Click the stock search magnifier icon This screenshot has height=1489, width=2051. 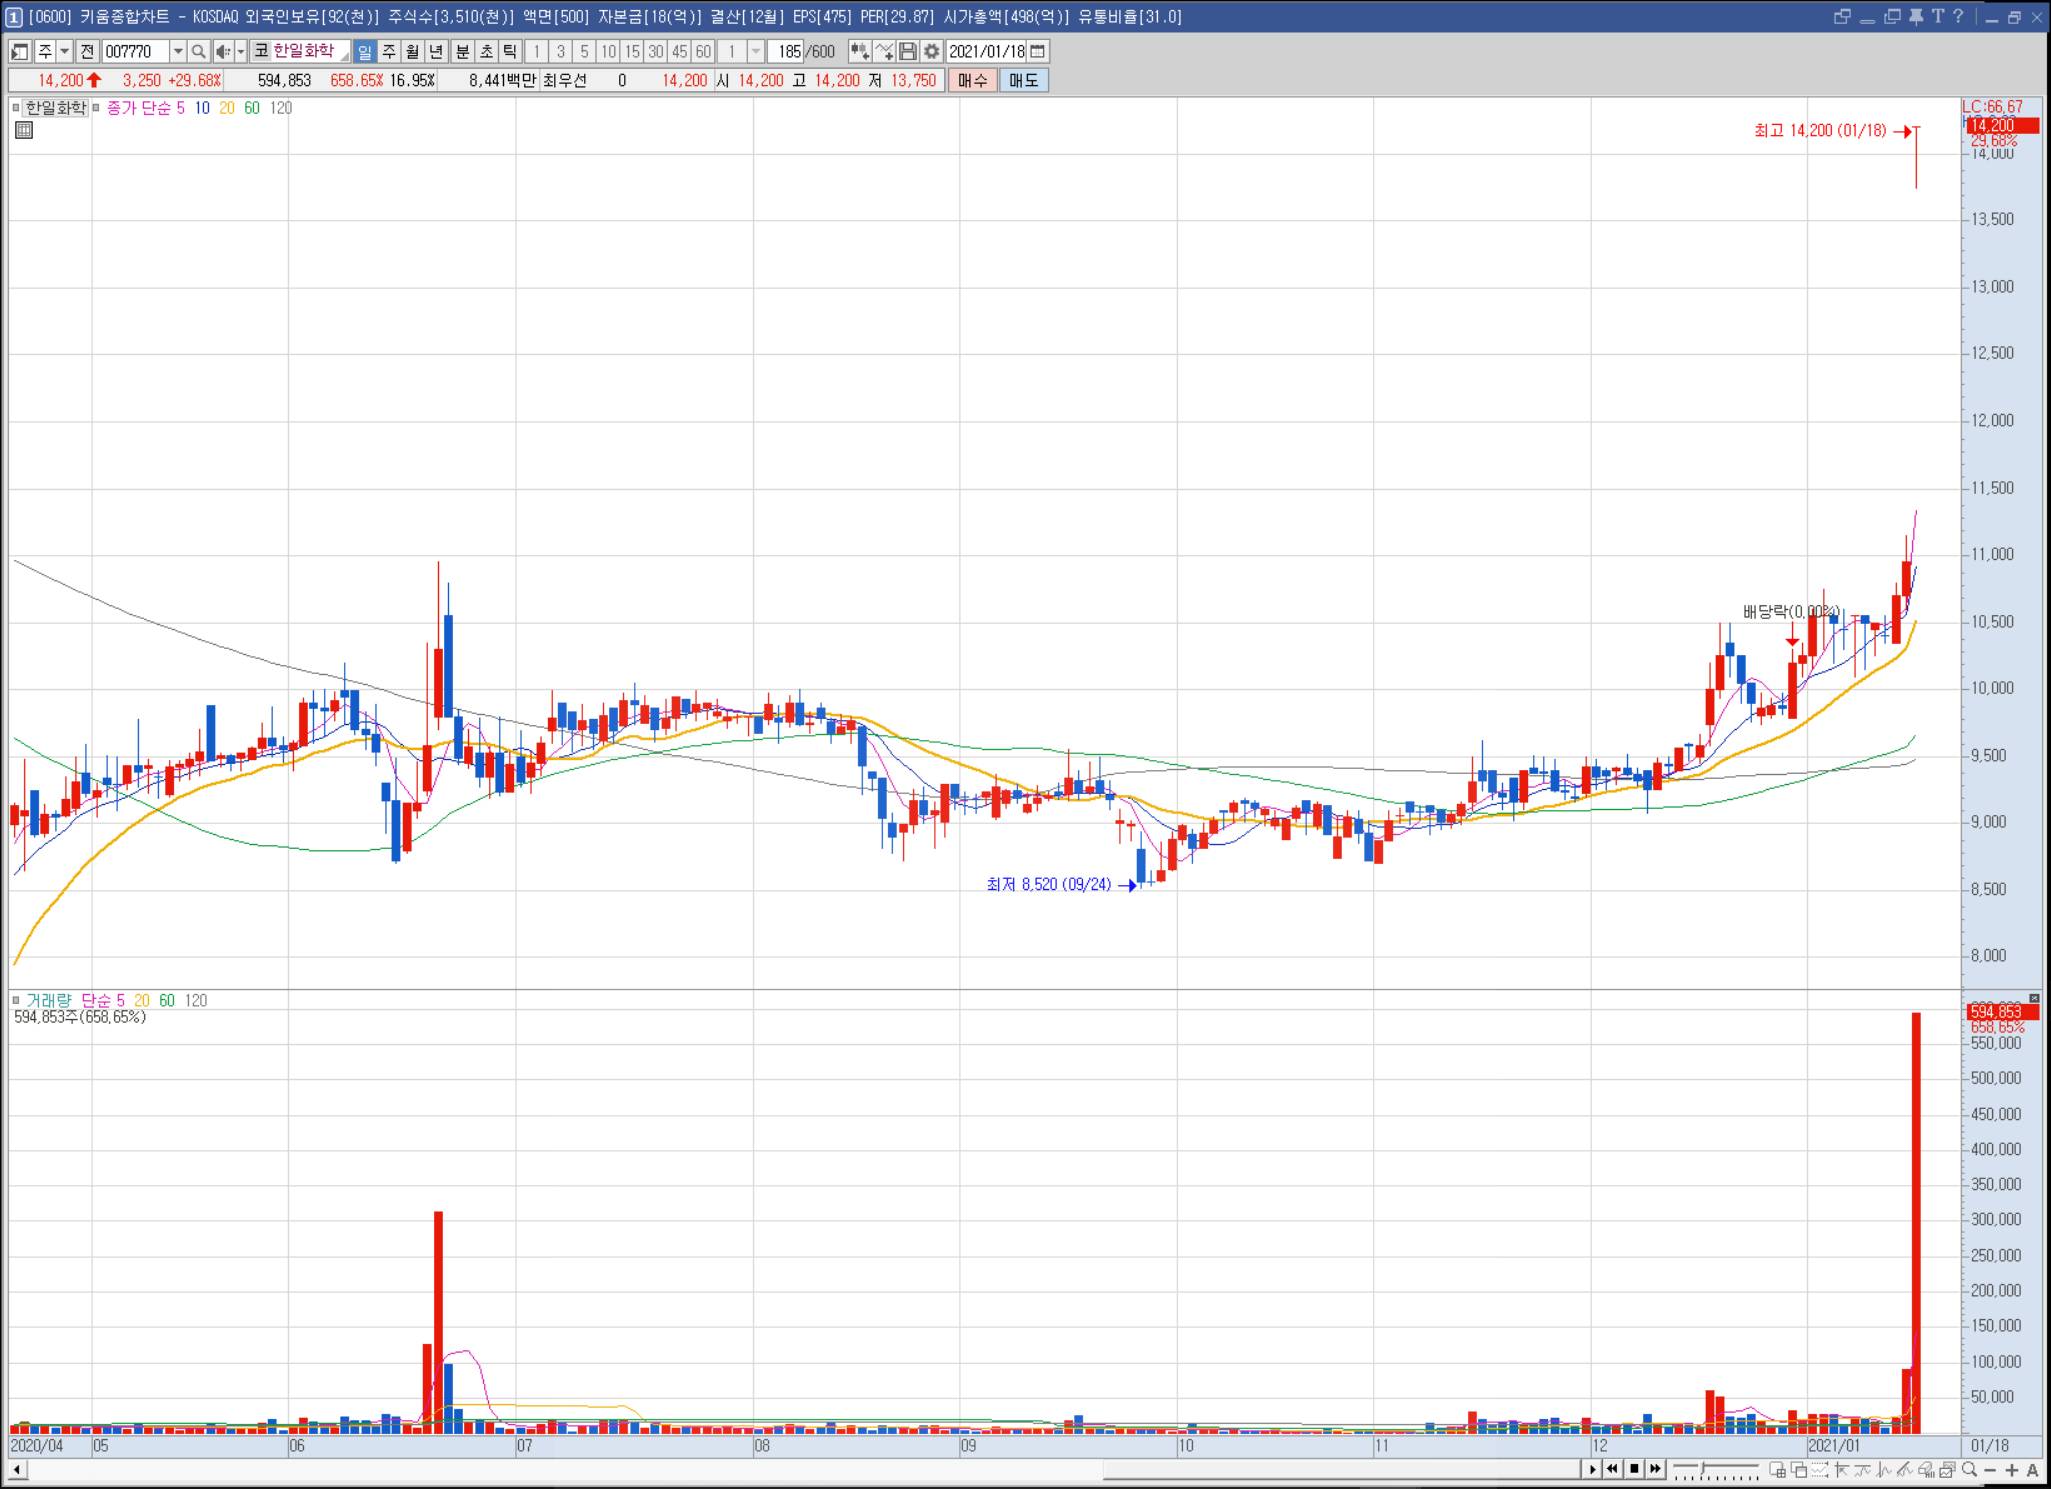click(198, 52)
